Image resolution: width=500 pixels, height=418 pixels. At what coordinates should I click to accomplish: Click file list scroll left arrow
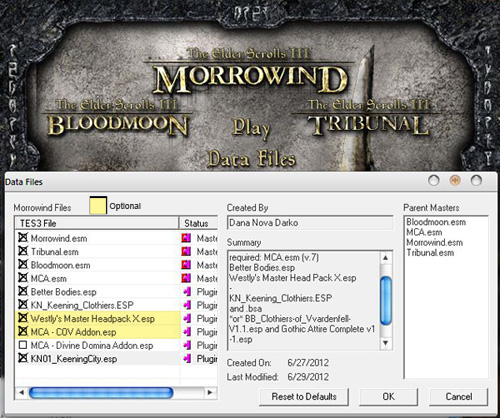21,393
